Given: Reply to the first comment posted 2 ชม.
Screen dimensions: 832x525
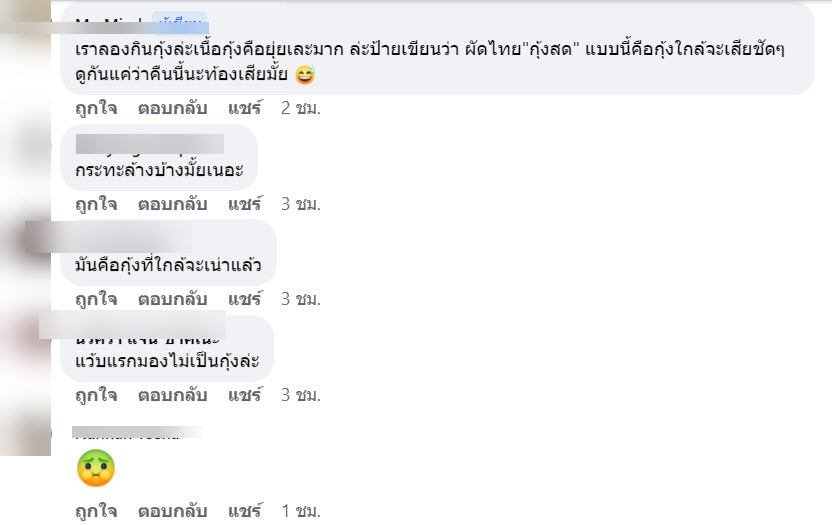Looking at the screenshot, I should (172, 108).
